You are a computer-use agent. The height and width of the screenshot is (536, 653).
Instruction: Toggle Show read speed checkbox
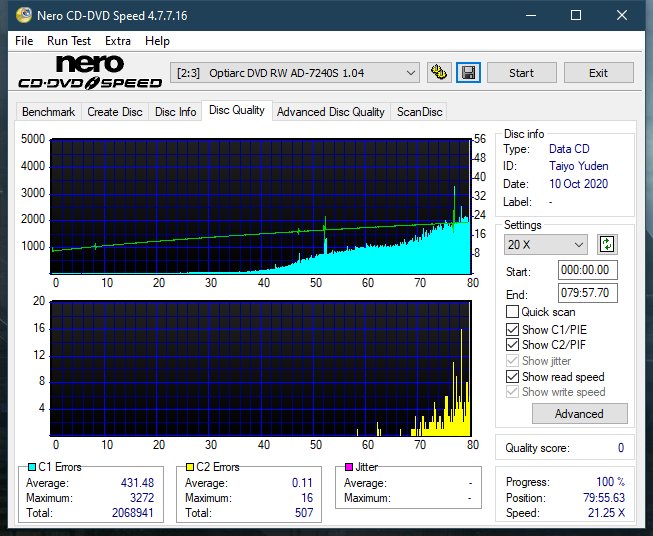[x=512, y=376]
